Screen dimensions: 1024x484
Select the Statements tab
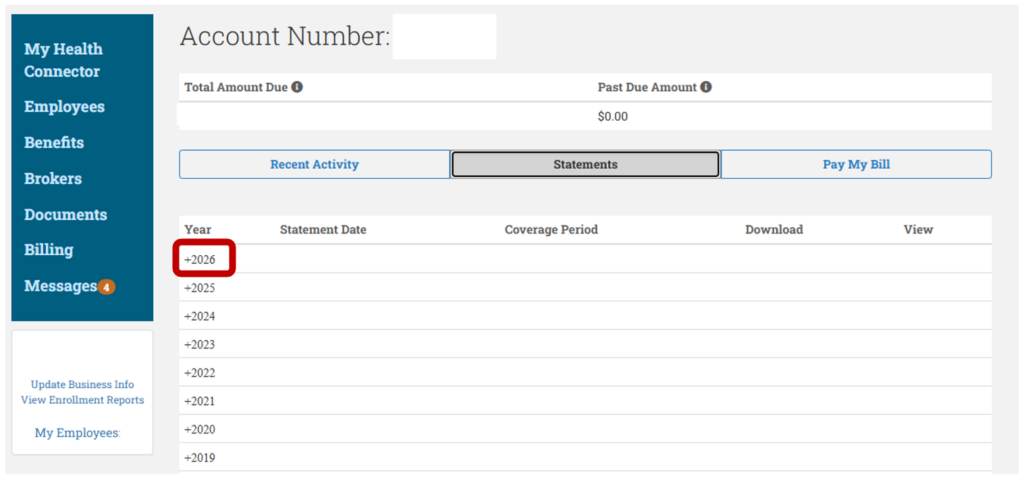click(585, 165)
